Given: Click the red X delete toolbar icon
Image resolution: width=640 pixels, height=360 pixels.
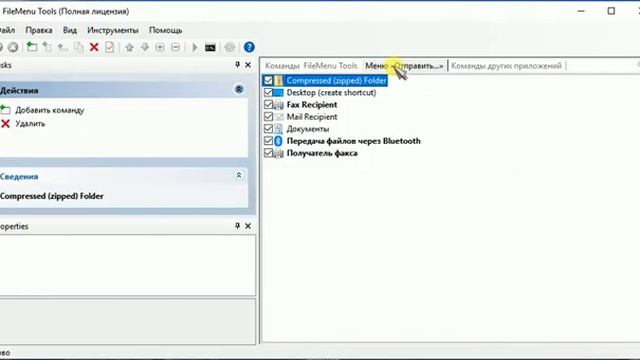Looking at the screenshot, I should (94, 47).
